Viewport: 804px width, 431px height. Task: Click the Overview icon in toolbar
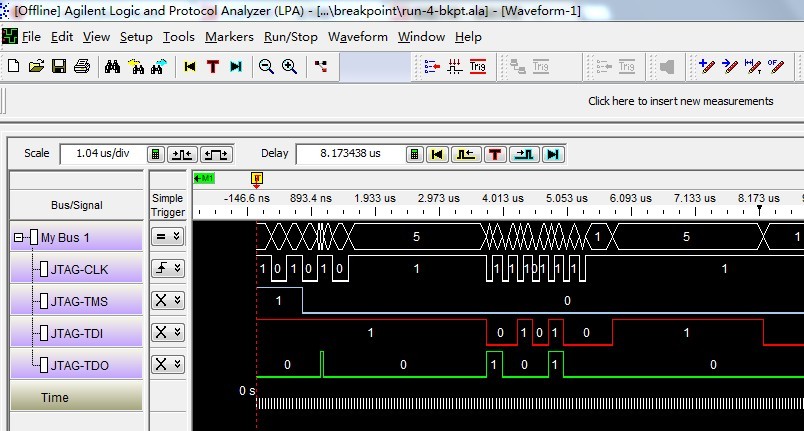321,66
